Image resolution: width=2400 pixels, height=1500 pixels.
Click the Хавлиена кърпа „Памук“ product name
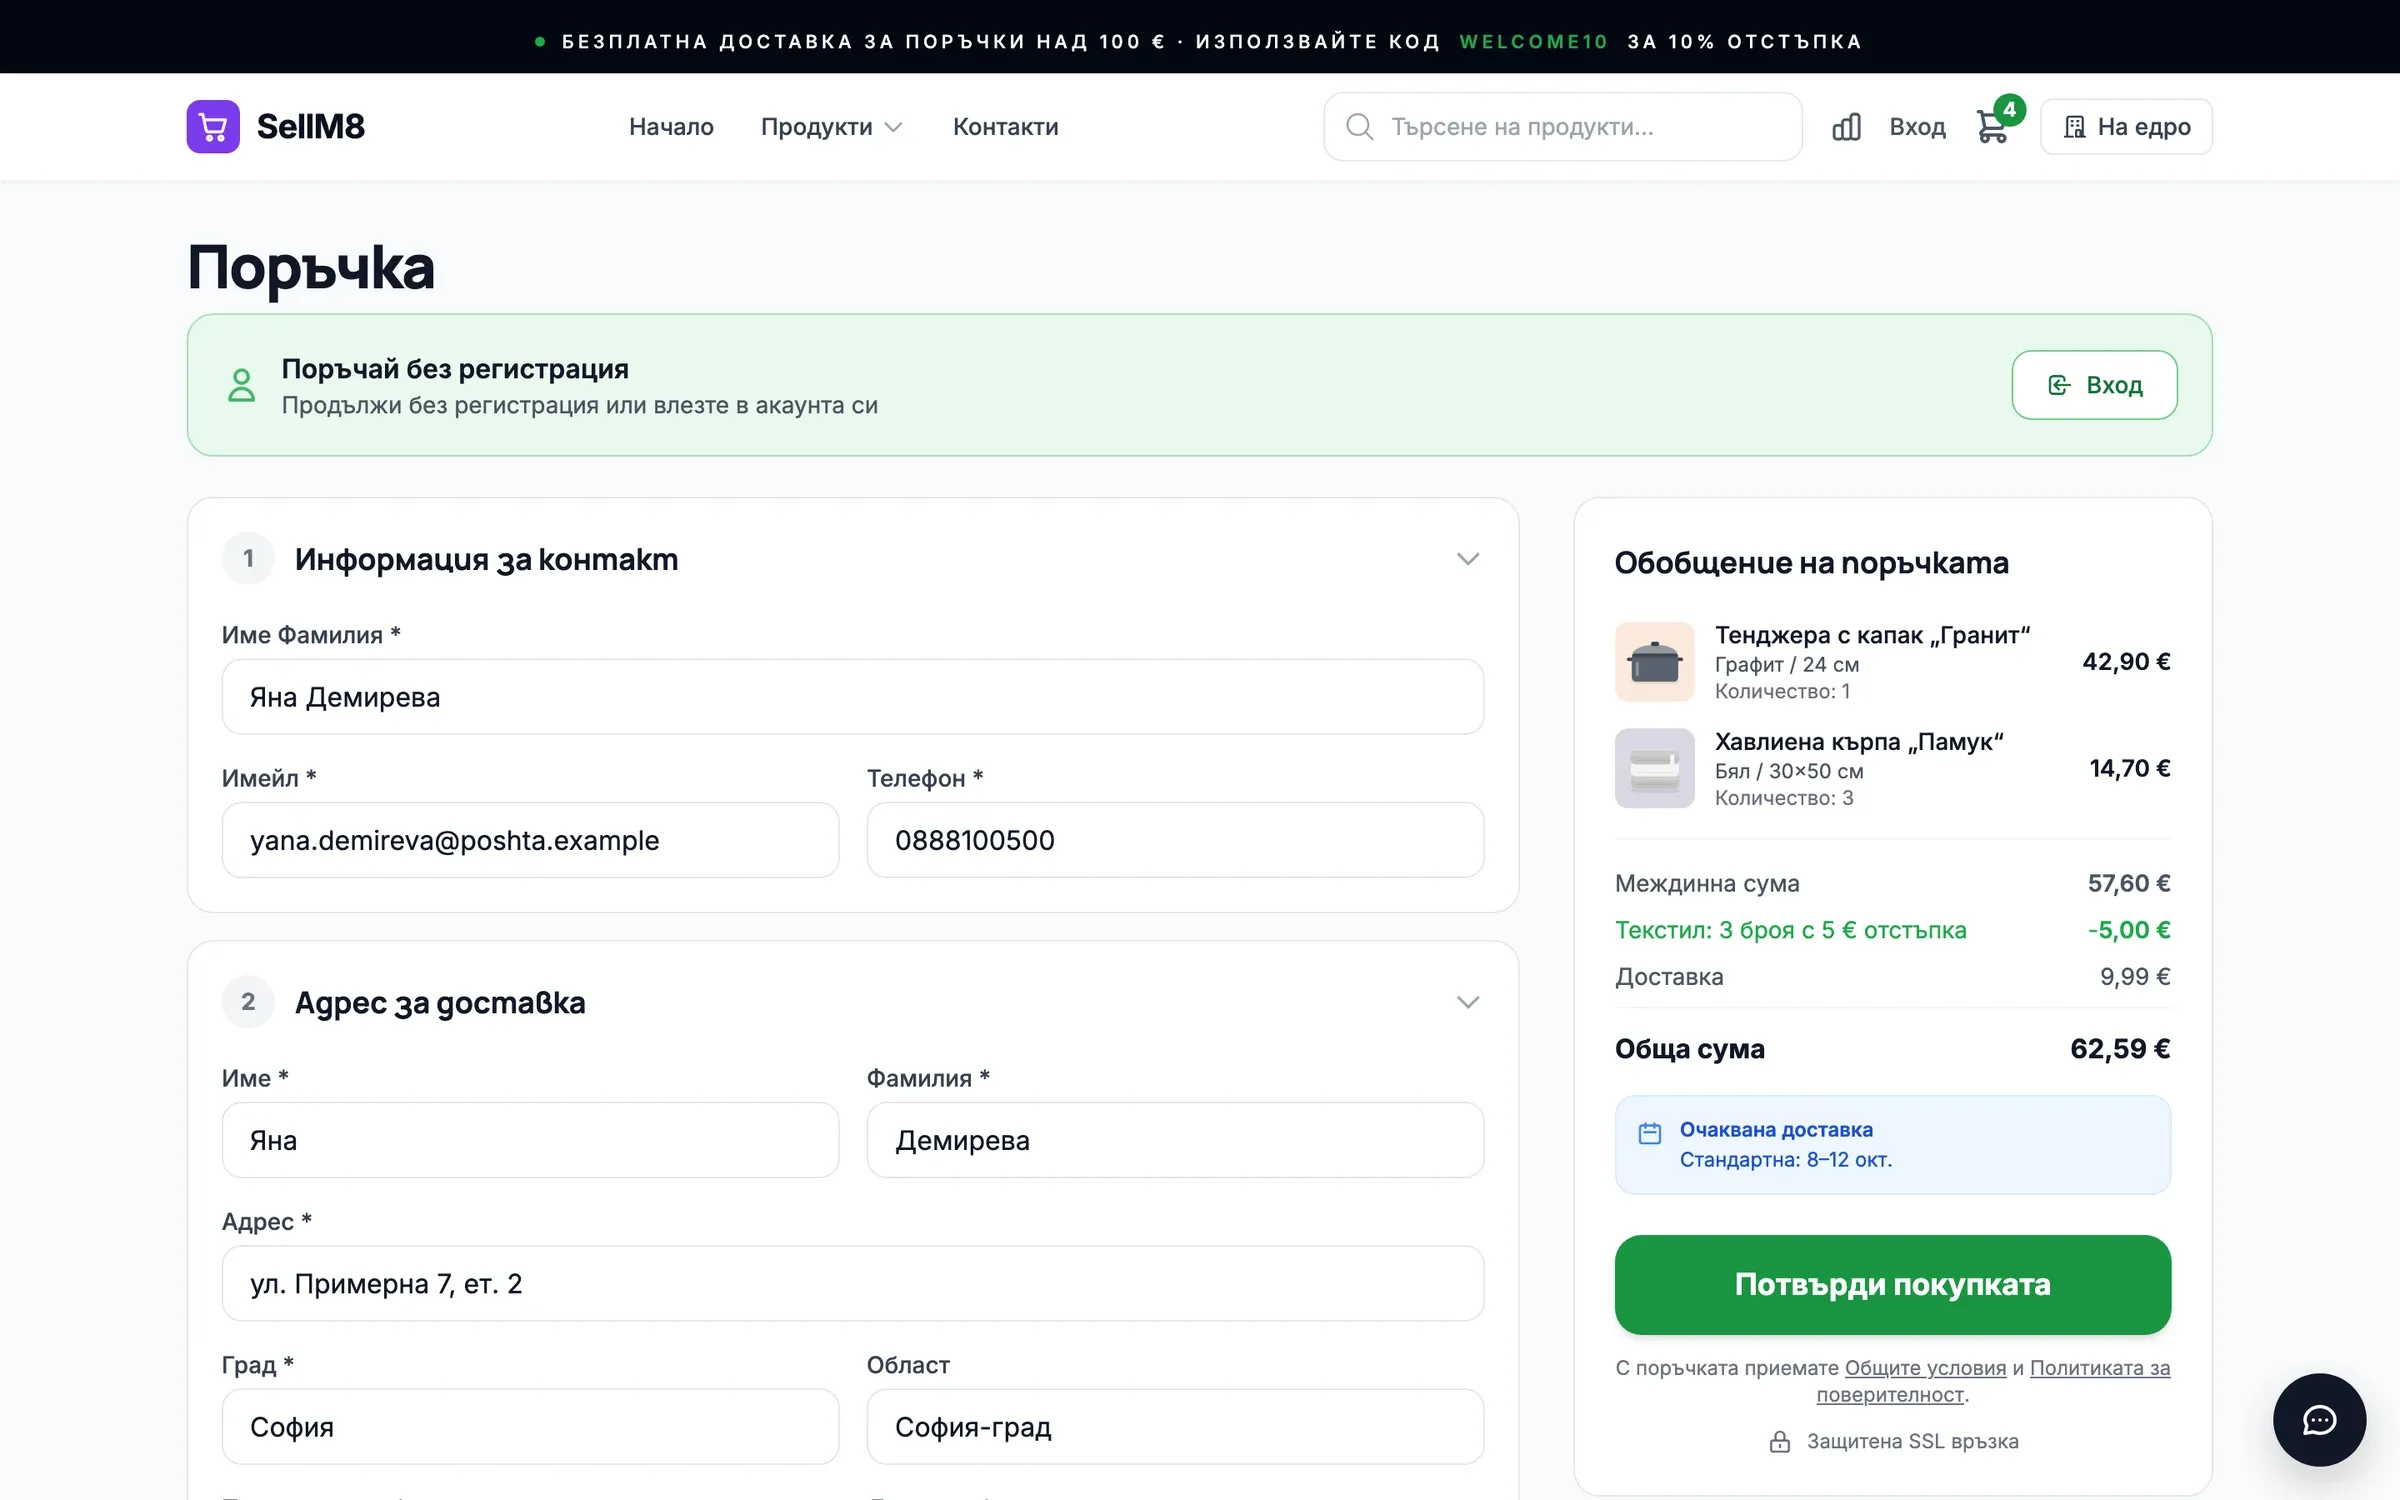click(x=1859, y=741)
